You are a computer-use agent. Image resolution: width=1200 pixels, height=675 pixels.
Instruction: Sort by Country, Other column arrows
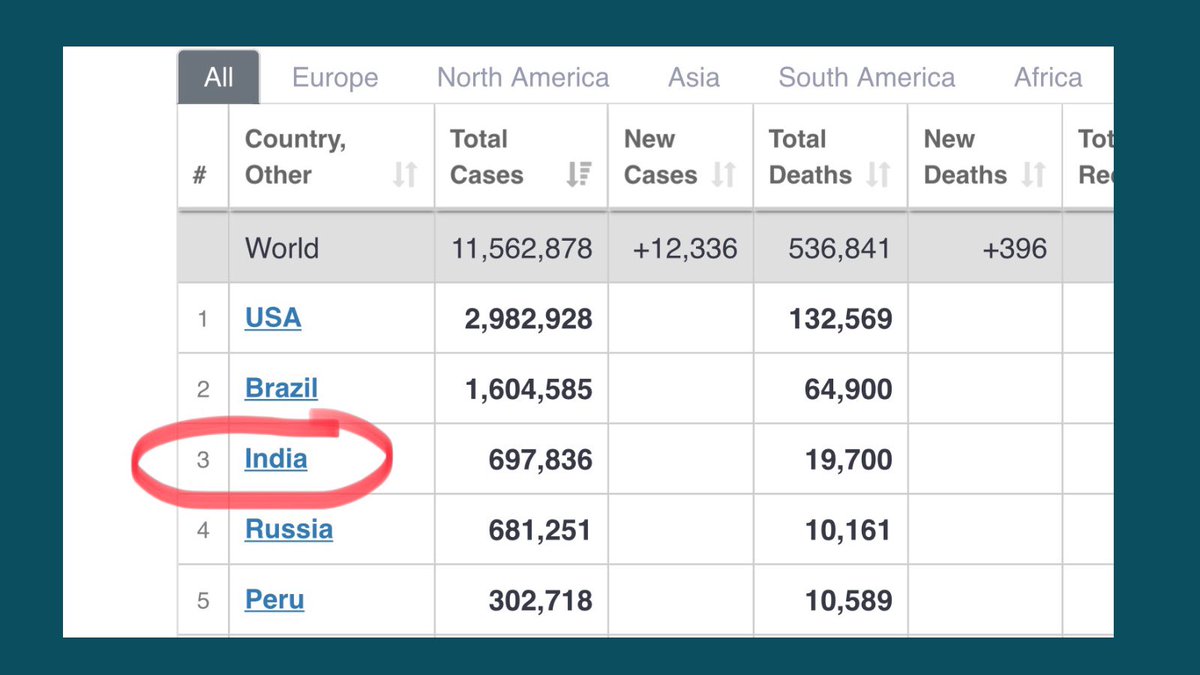[405, 175]
